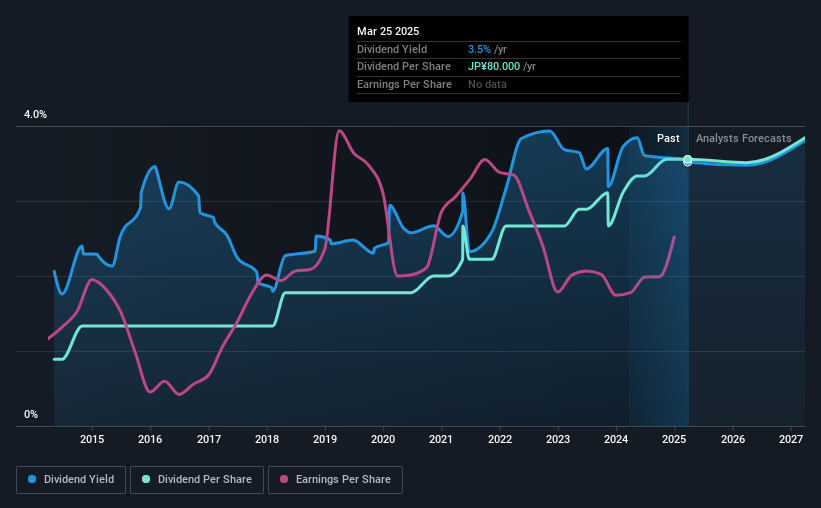Click the 2019 x-axis label
The image size is (821, 508).
(325, 439)
